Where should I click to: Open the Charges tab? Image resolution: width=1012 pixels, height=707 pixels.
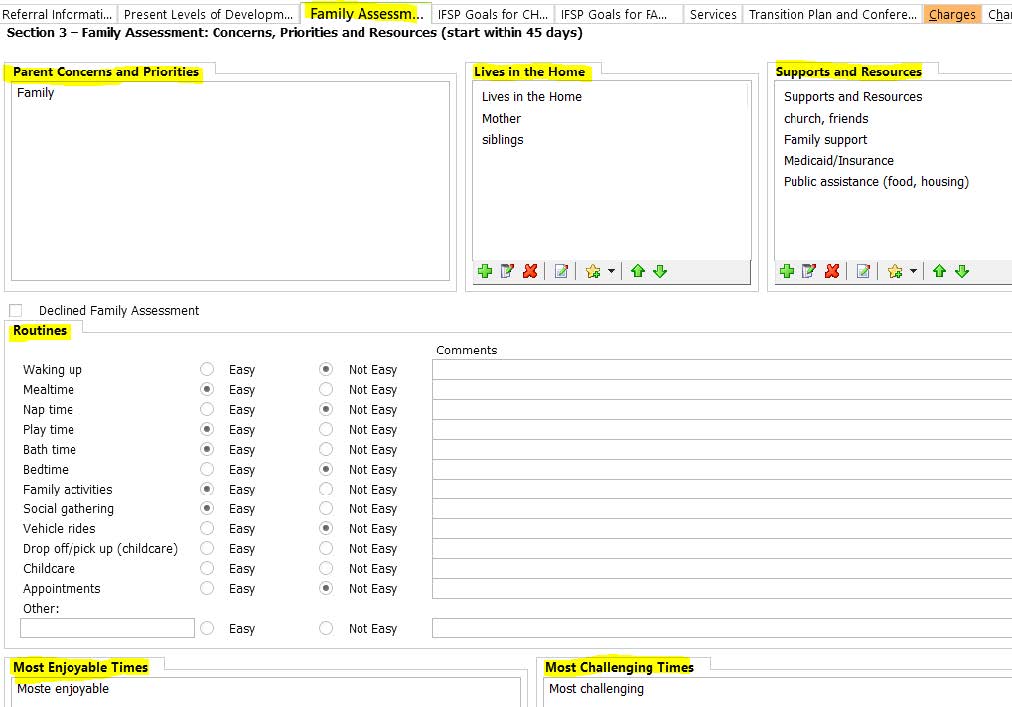click(952, 15)
